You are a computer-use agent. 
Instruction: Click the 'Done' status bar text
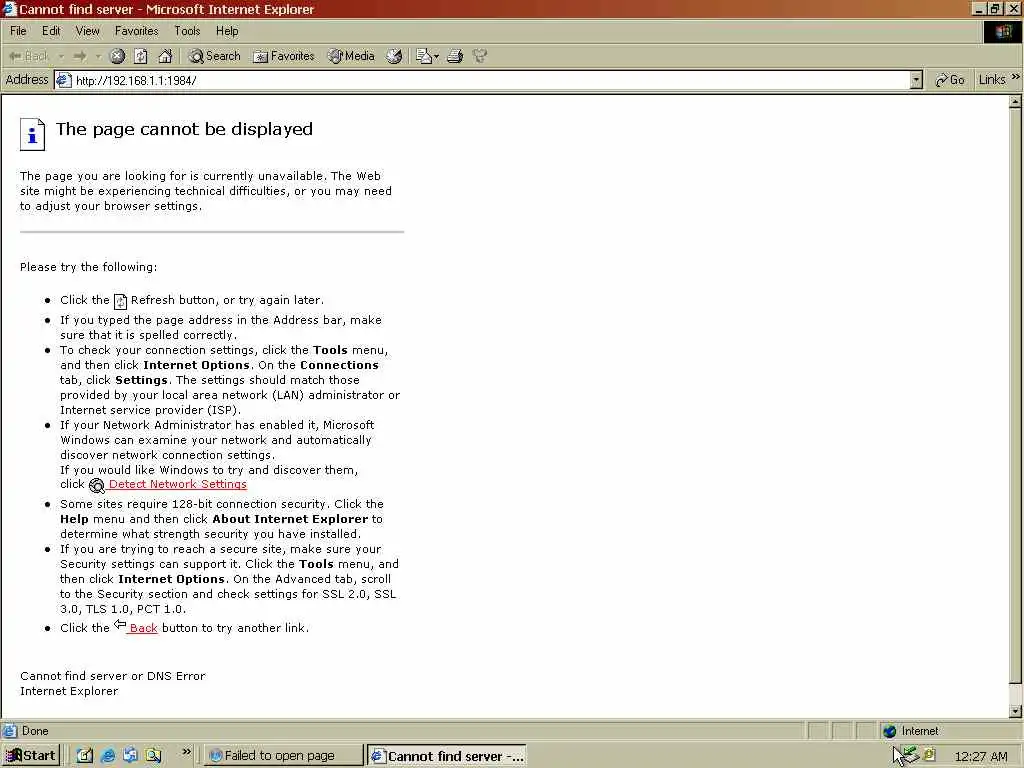point(35,731)
